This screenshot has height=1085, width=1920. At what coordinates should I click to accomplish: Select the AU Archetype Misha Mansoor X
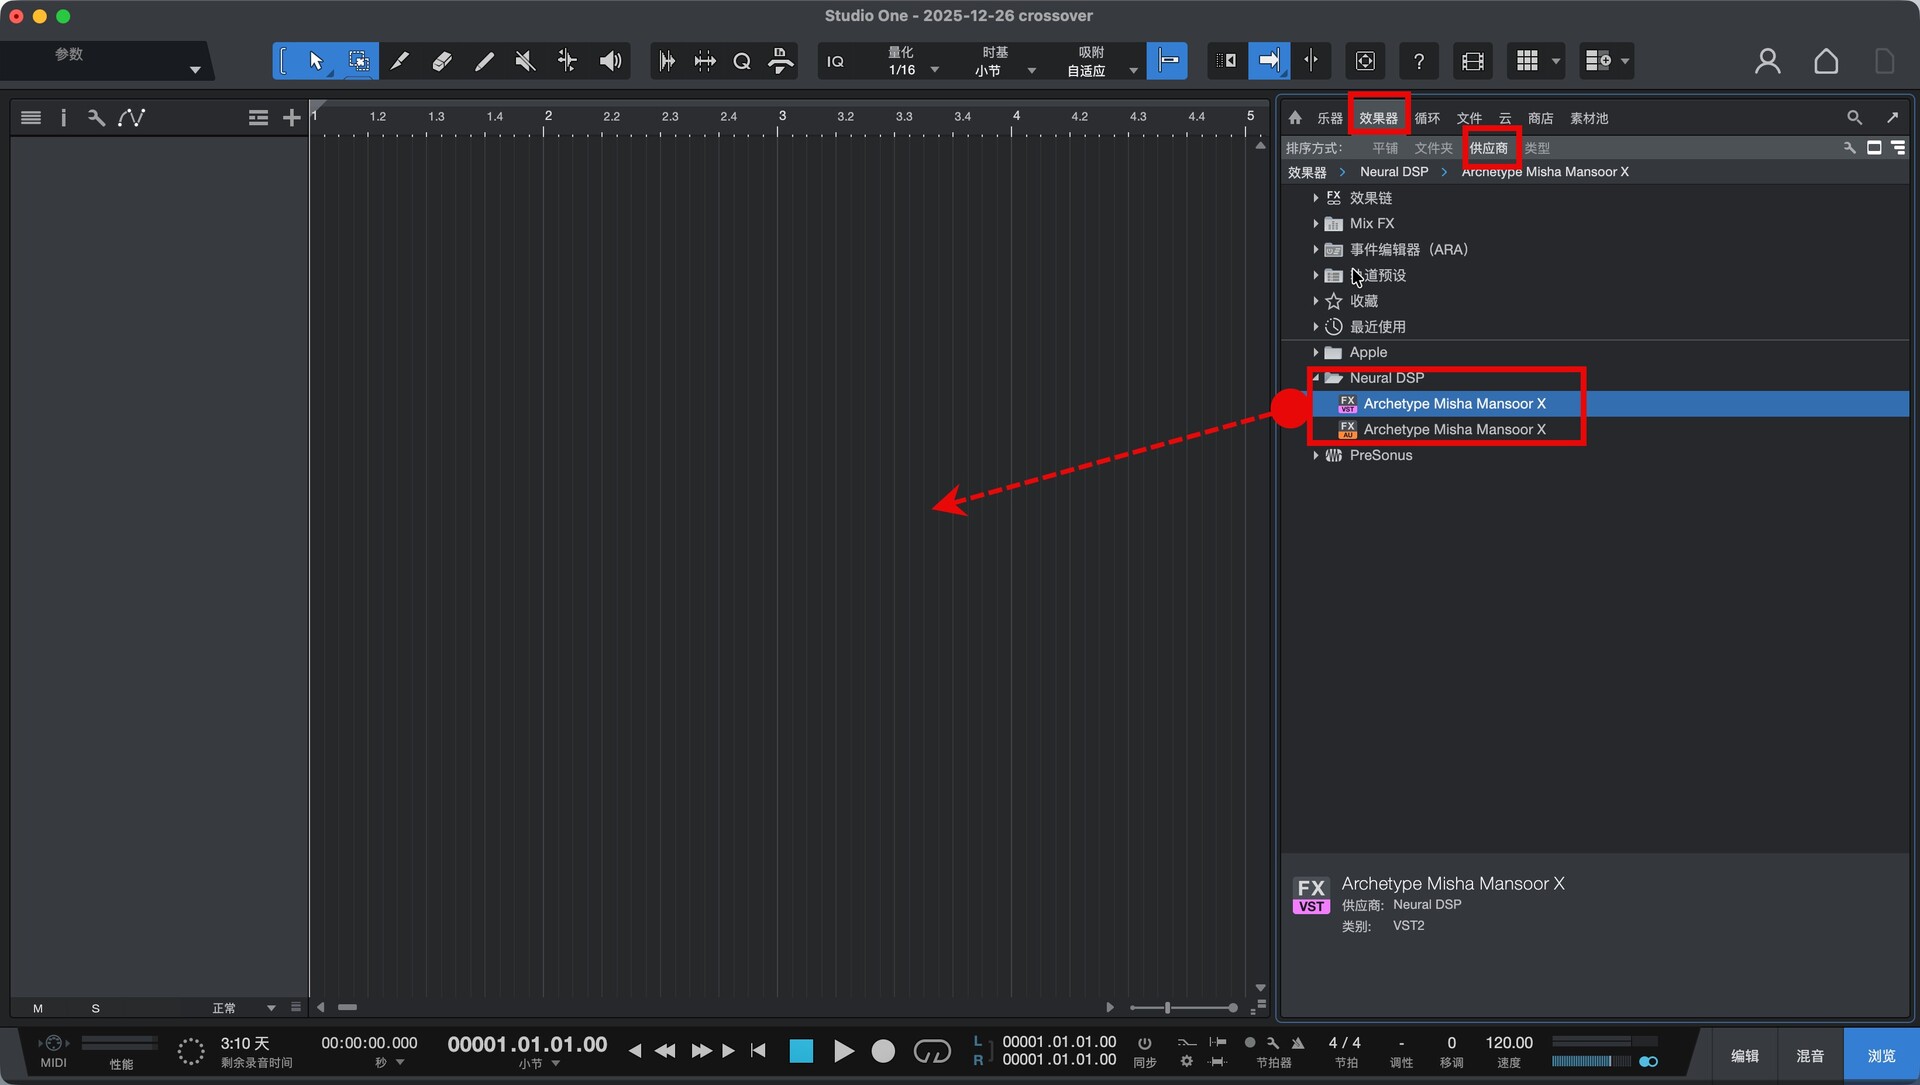pos(1454,429)
